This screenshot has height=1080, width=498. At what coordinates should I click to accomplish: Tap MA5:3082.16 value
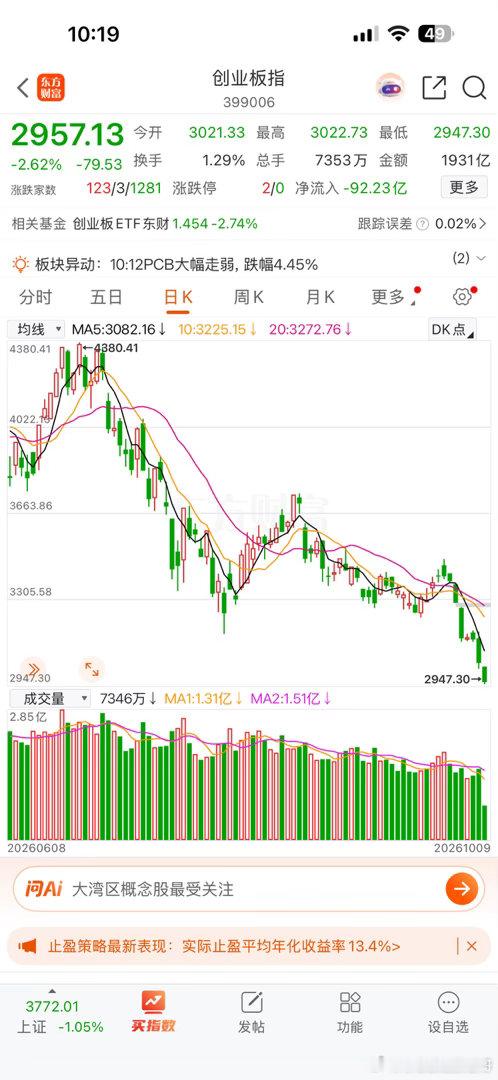pos(118,329)
